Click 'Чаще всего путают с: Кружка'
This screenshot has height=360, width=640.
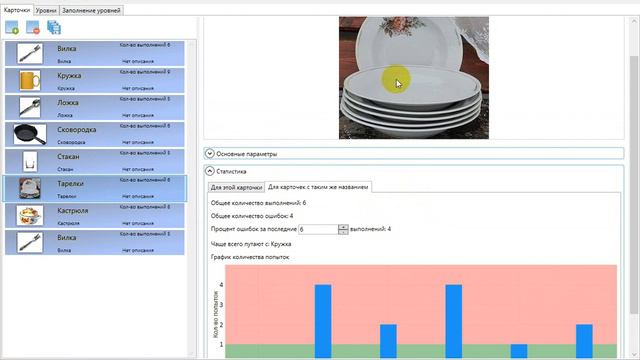(x=251, y=244)
